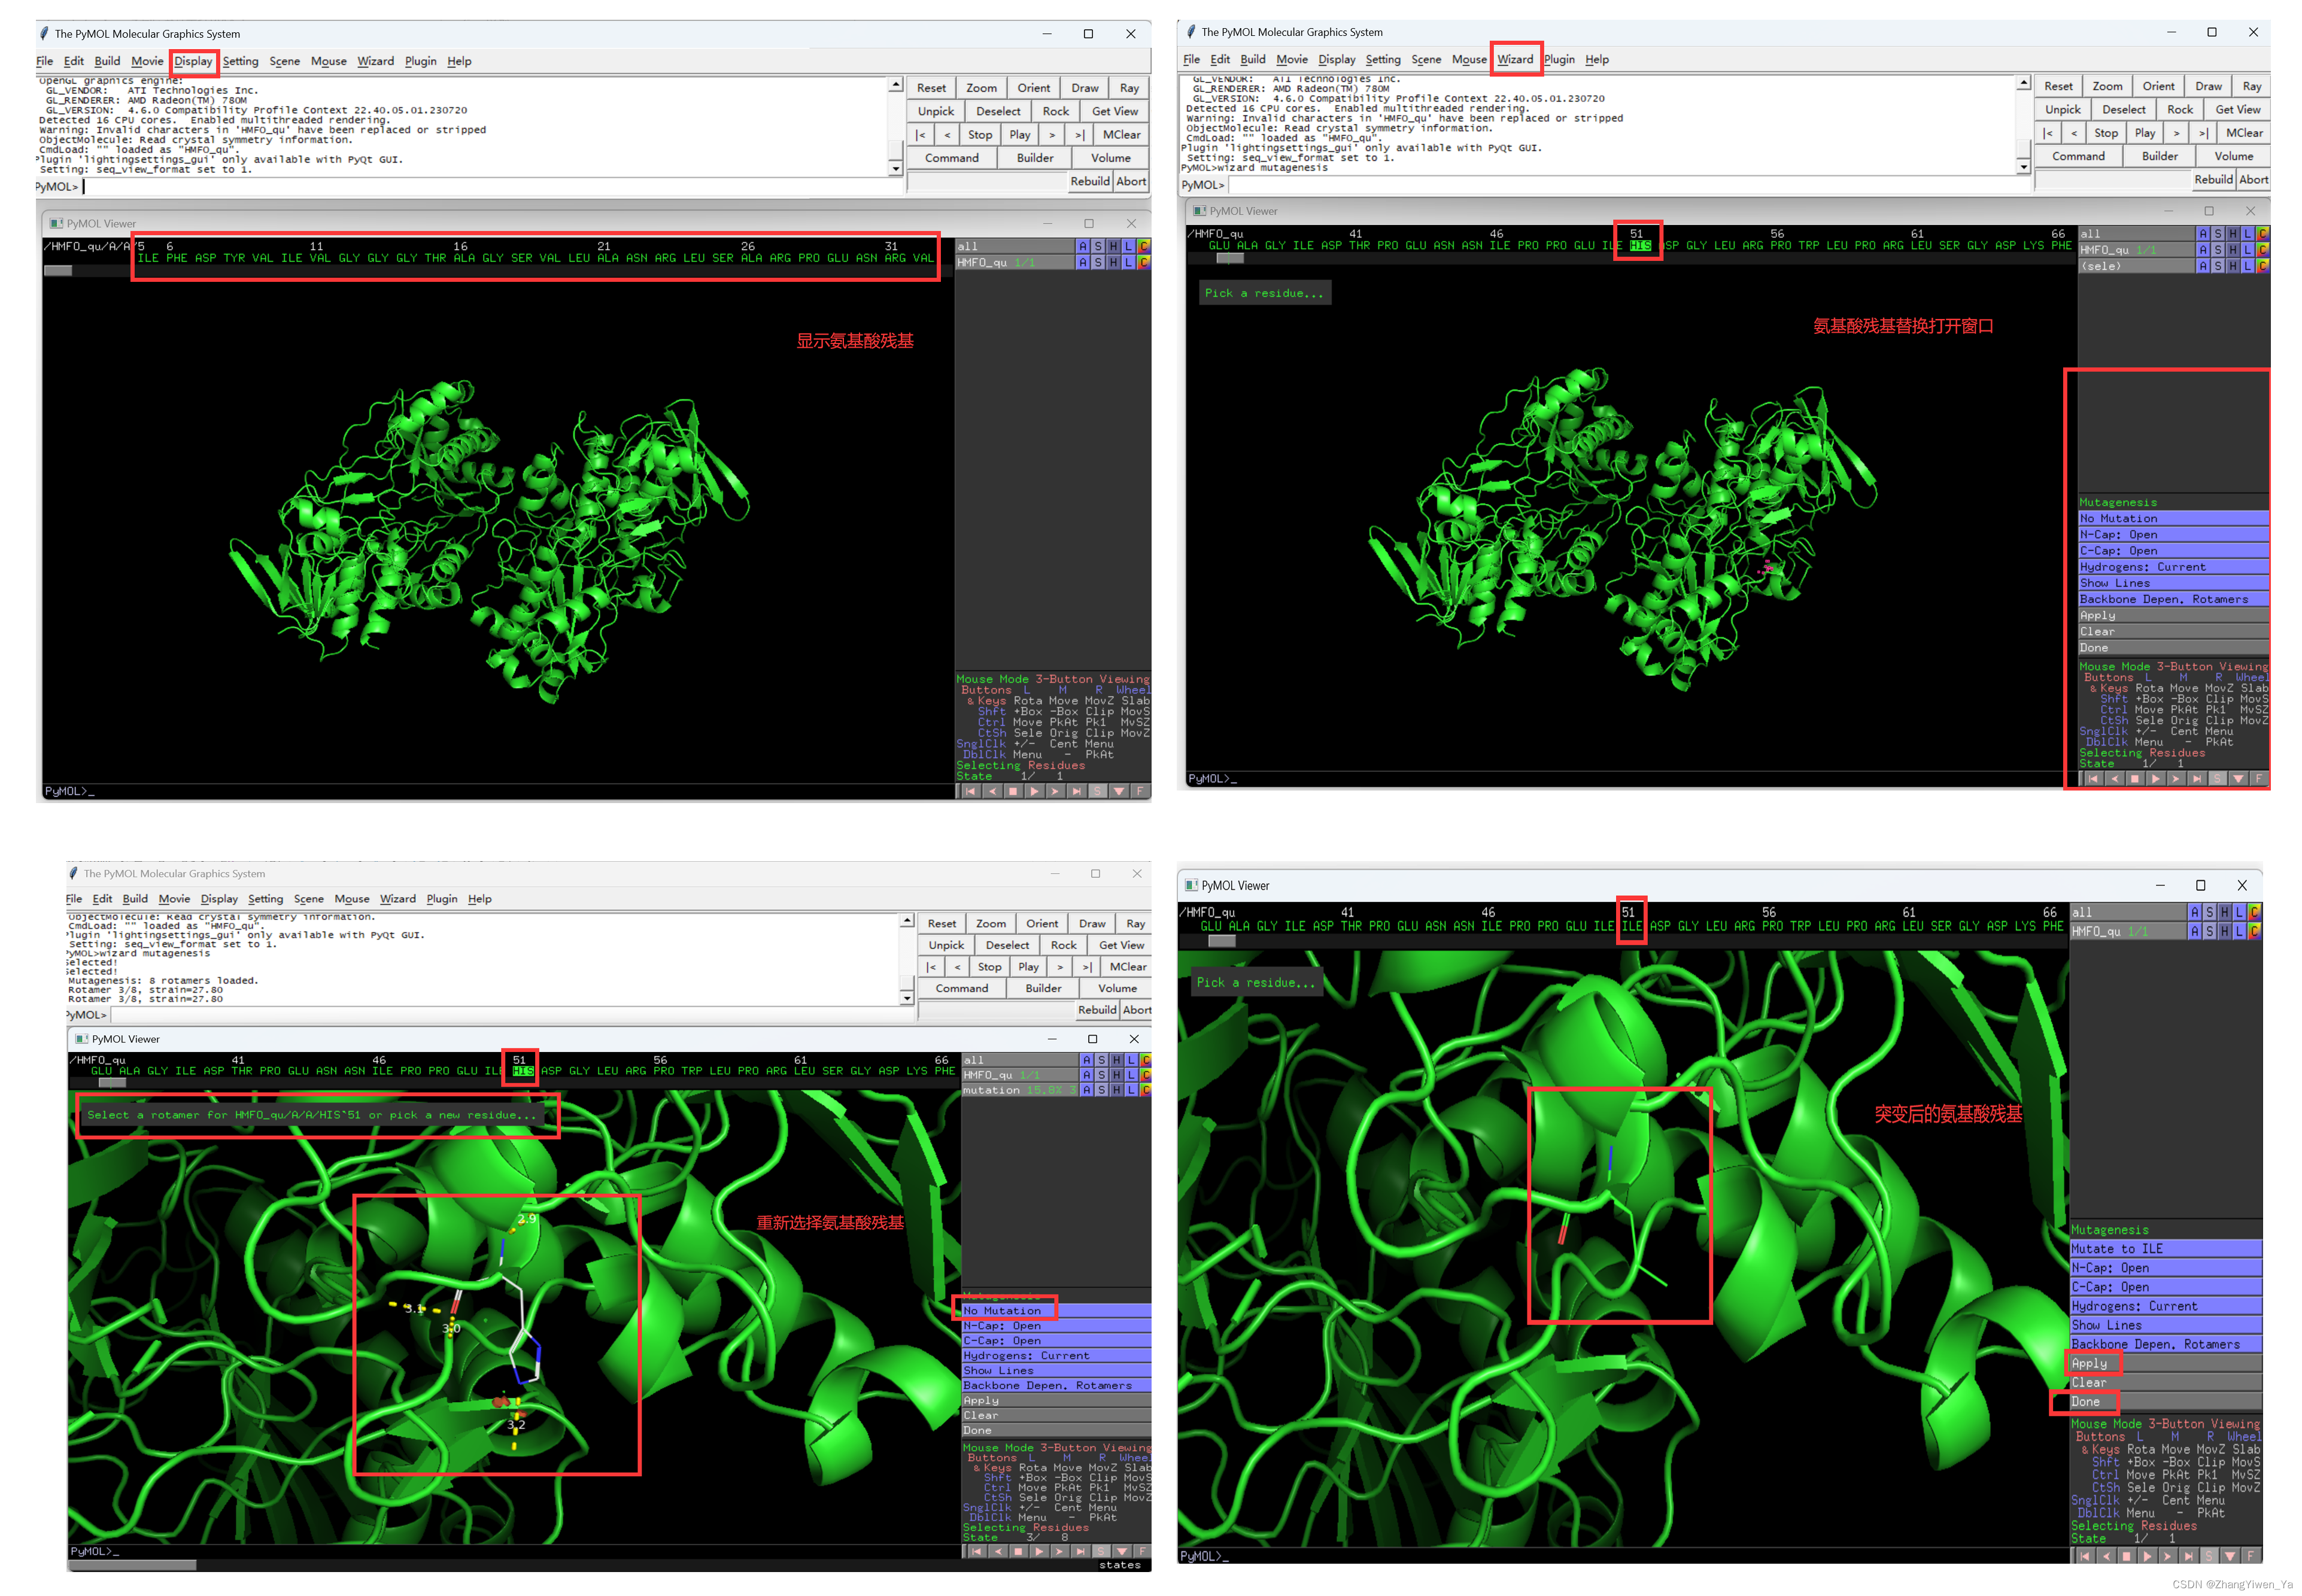The width and height of the screenshot is (2302, 1596).
Task: Toggle visibility of the mutation object by its name
Action: point(991,1090)
